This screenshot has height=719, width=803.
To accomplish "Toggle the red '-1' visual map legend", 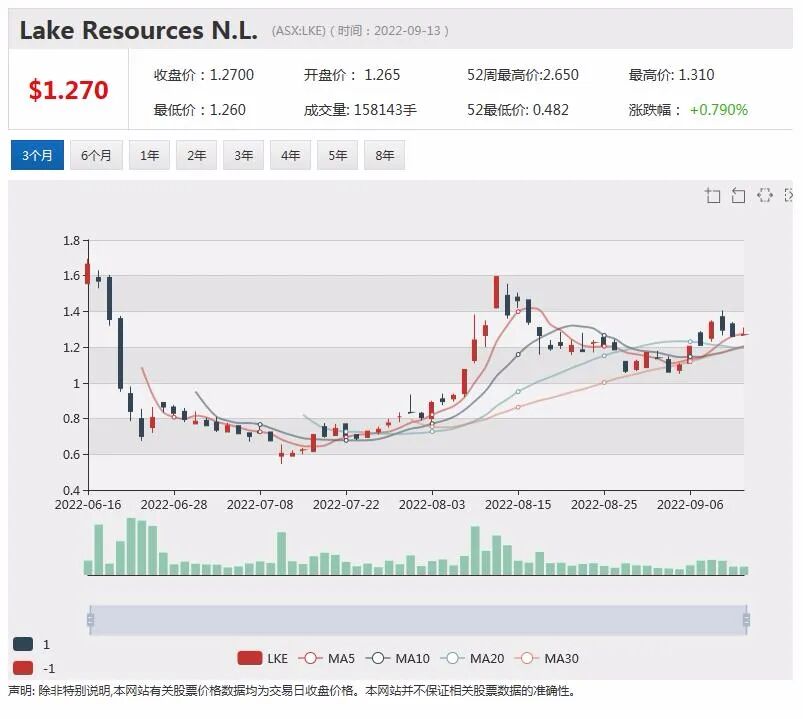I will (23, 668).
